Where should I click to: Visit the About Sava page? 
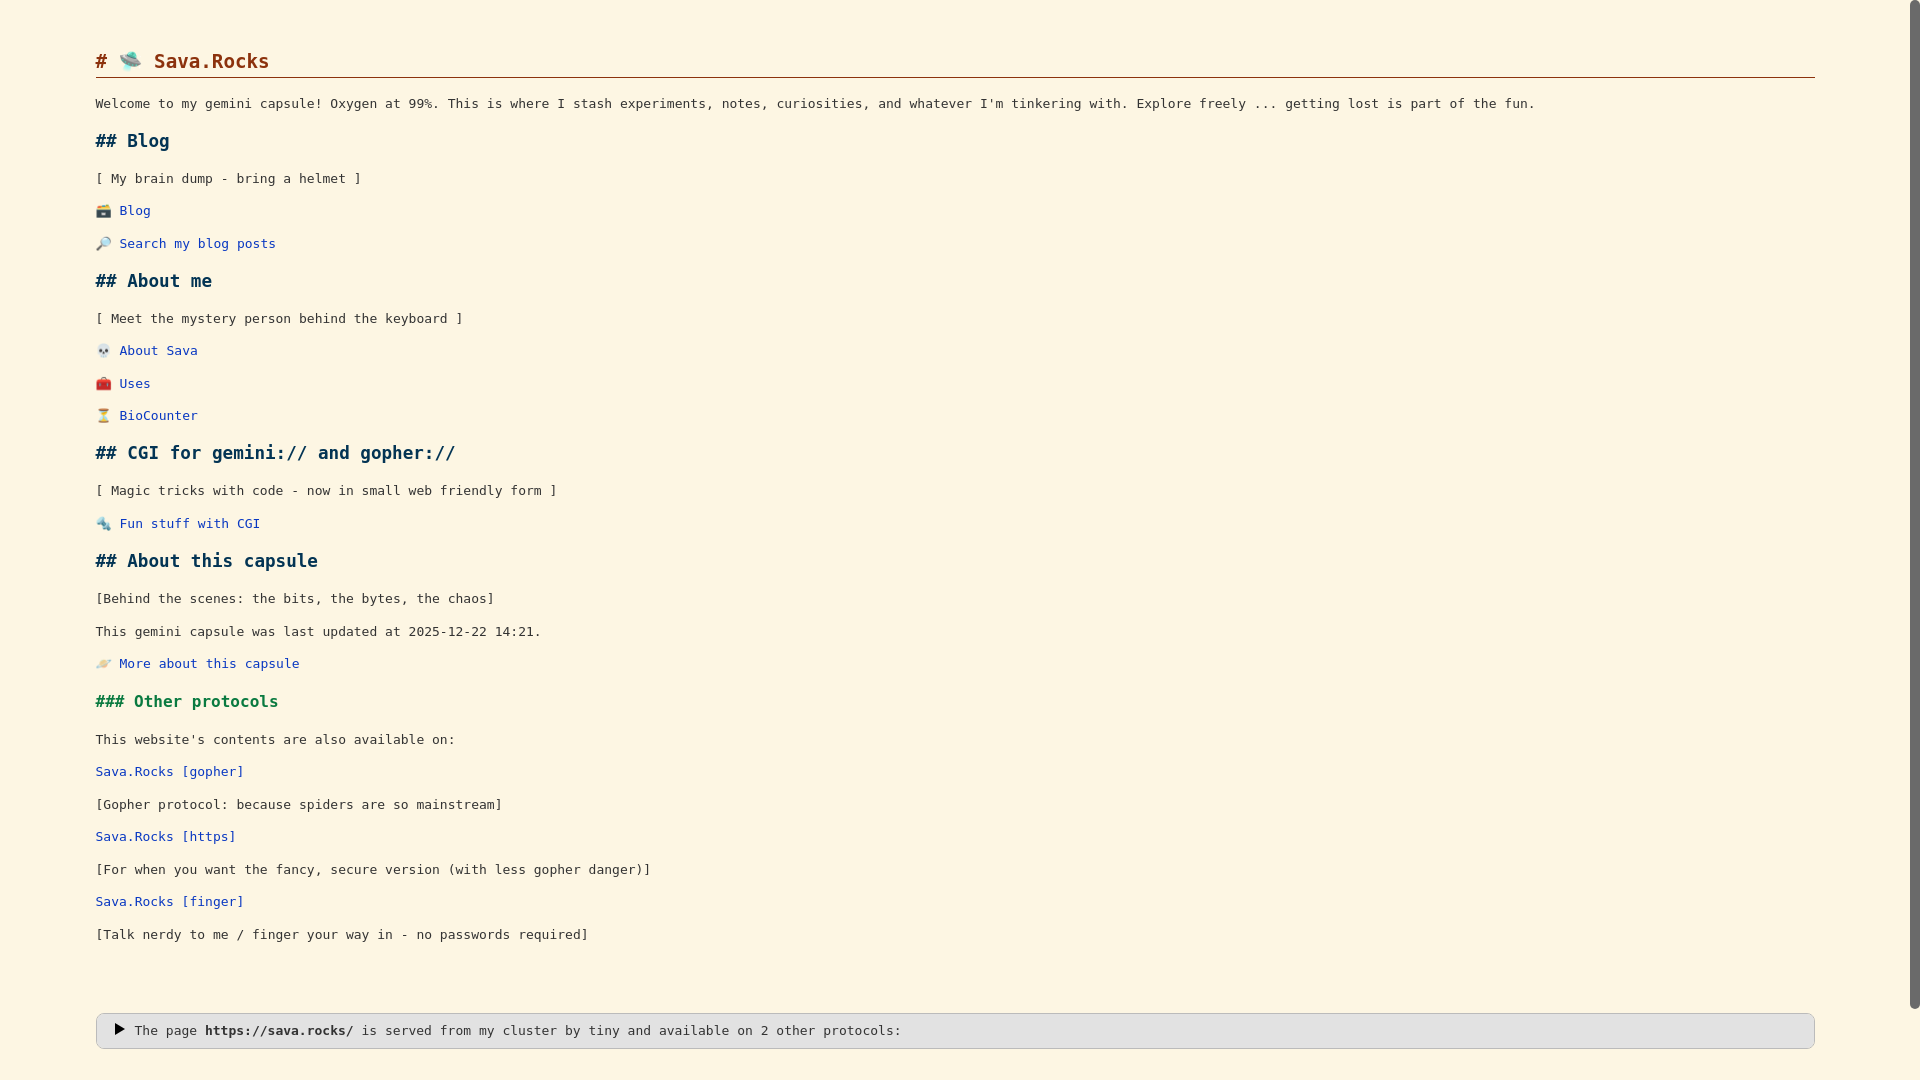(x=158, y=351)
